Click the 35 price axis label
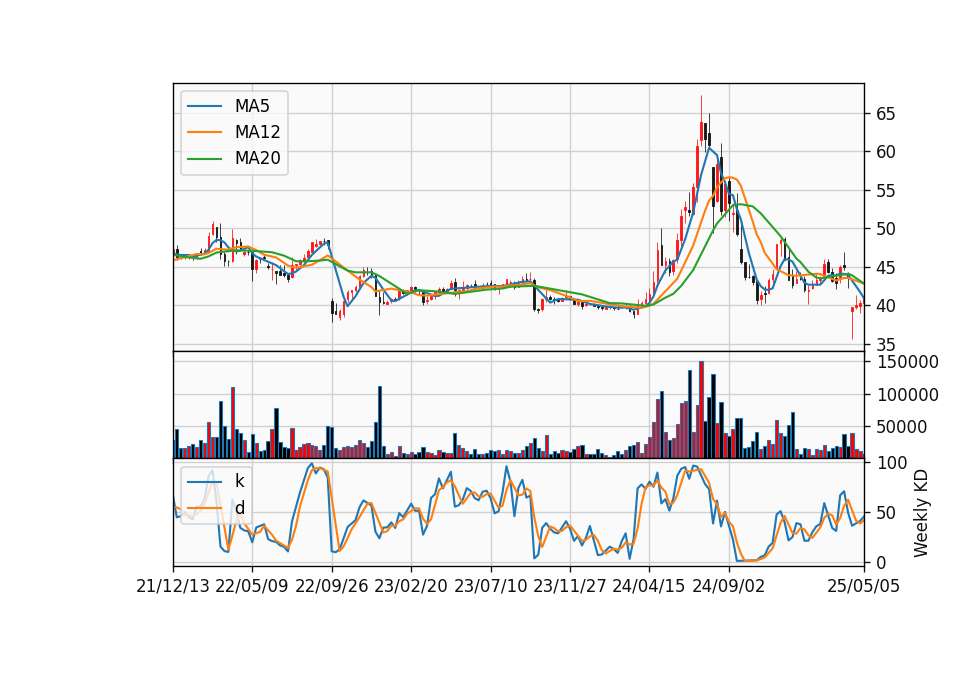960x690 pixels. (886, 345)
